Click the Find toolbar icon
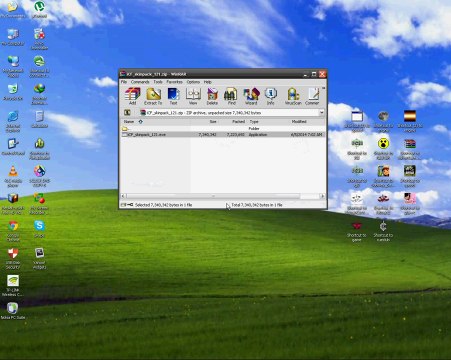 (x=231, y=96)
